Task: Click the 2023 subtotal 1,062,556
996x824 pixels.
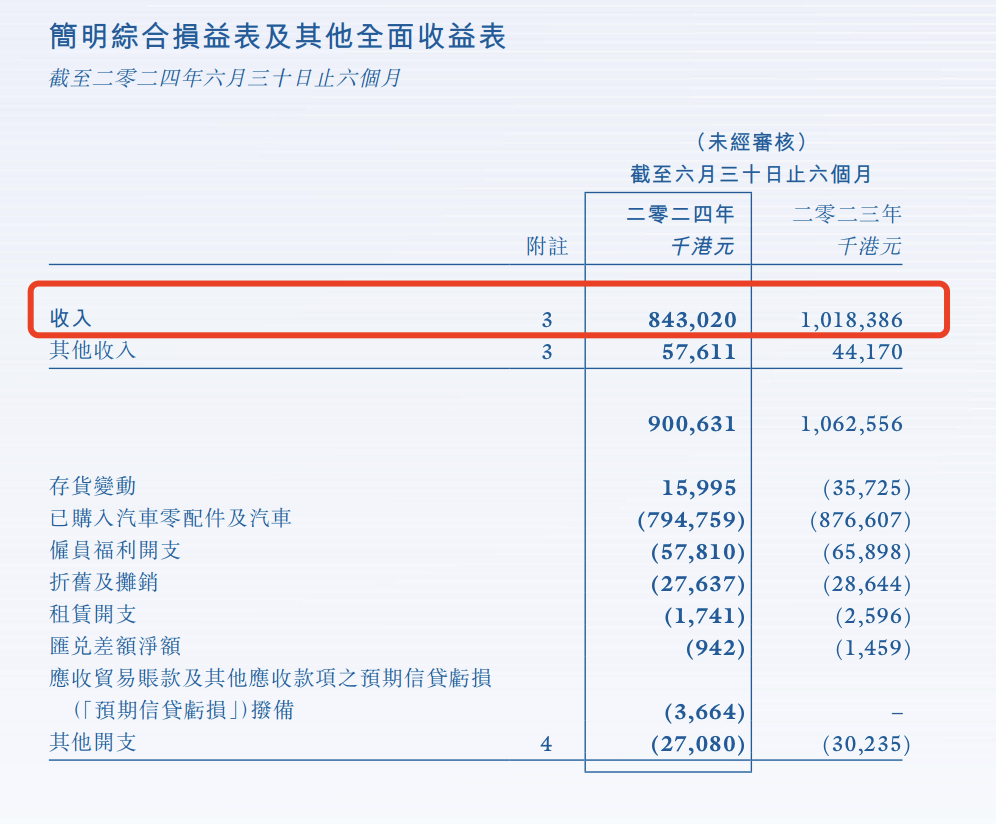Action: click(851, 424)
